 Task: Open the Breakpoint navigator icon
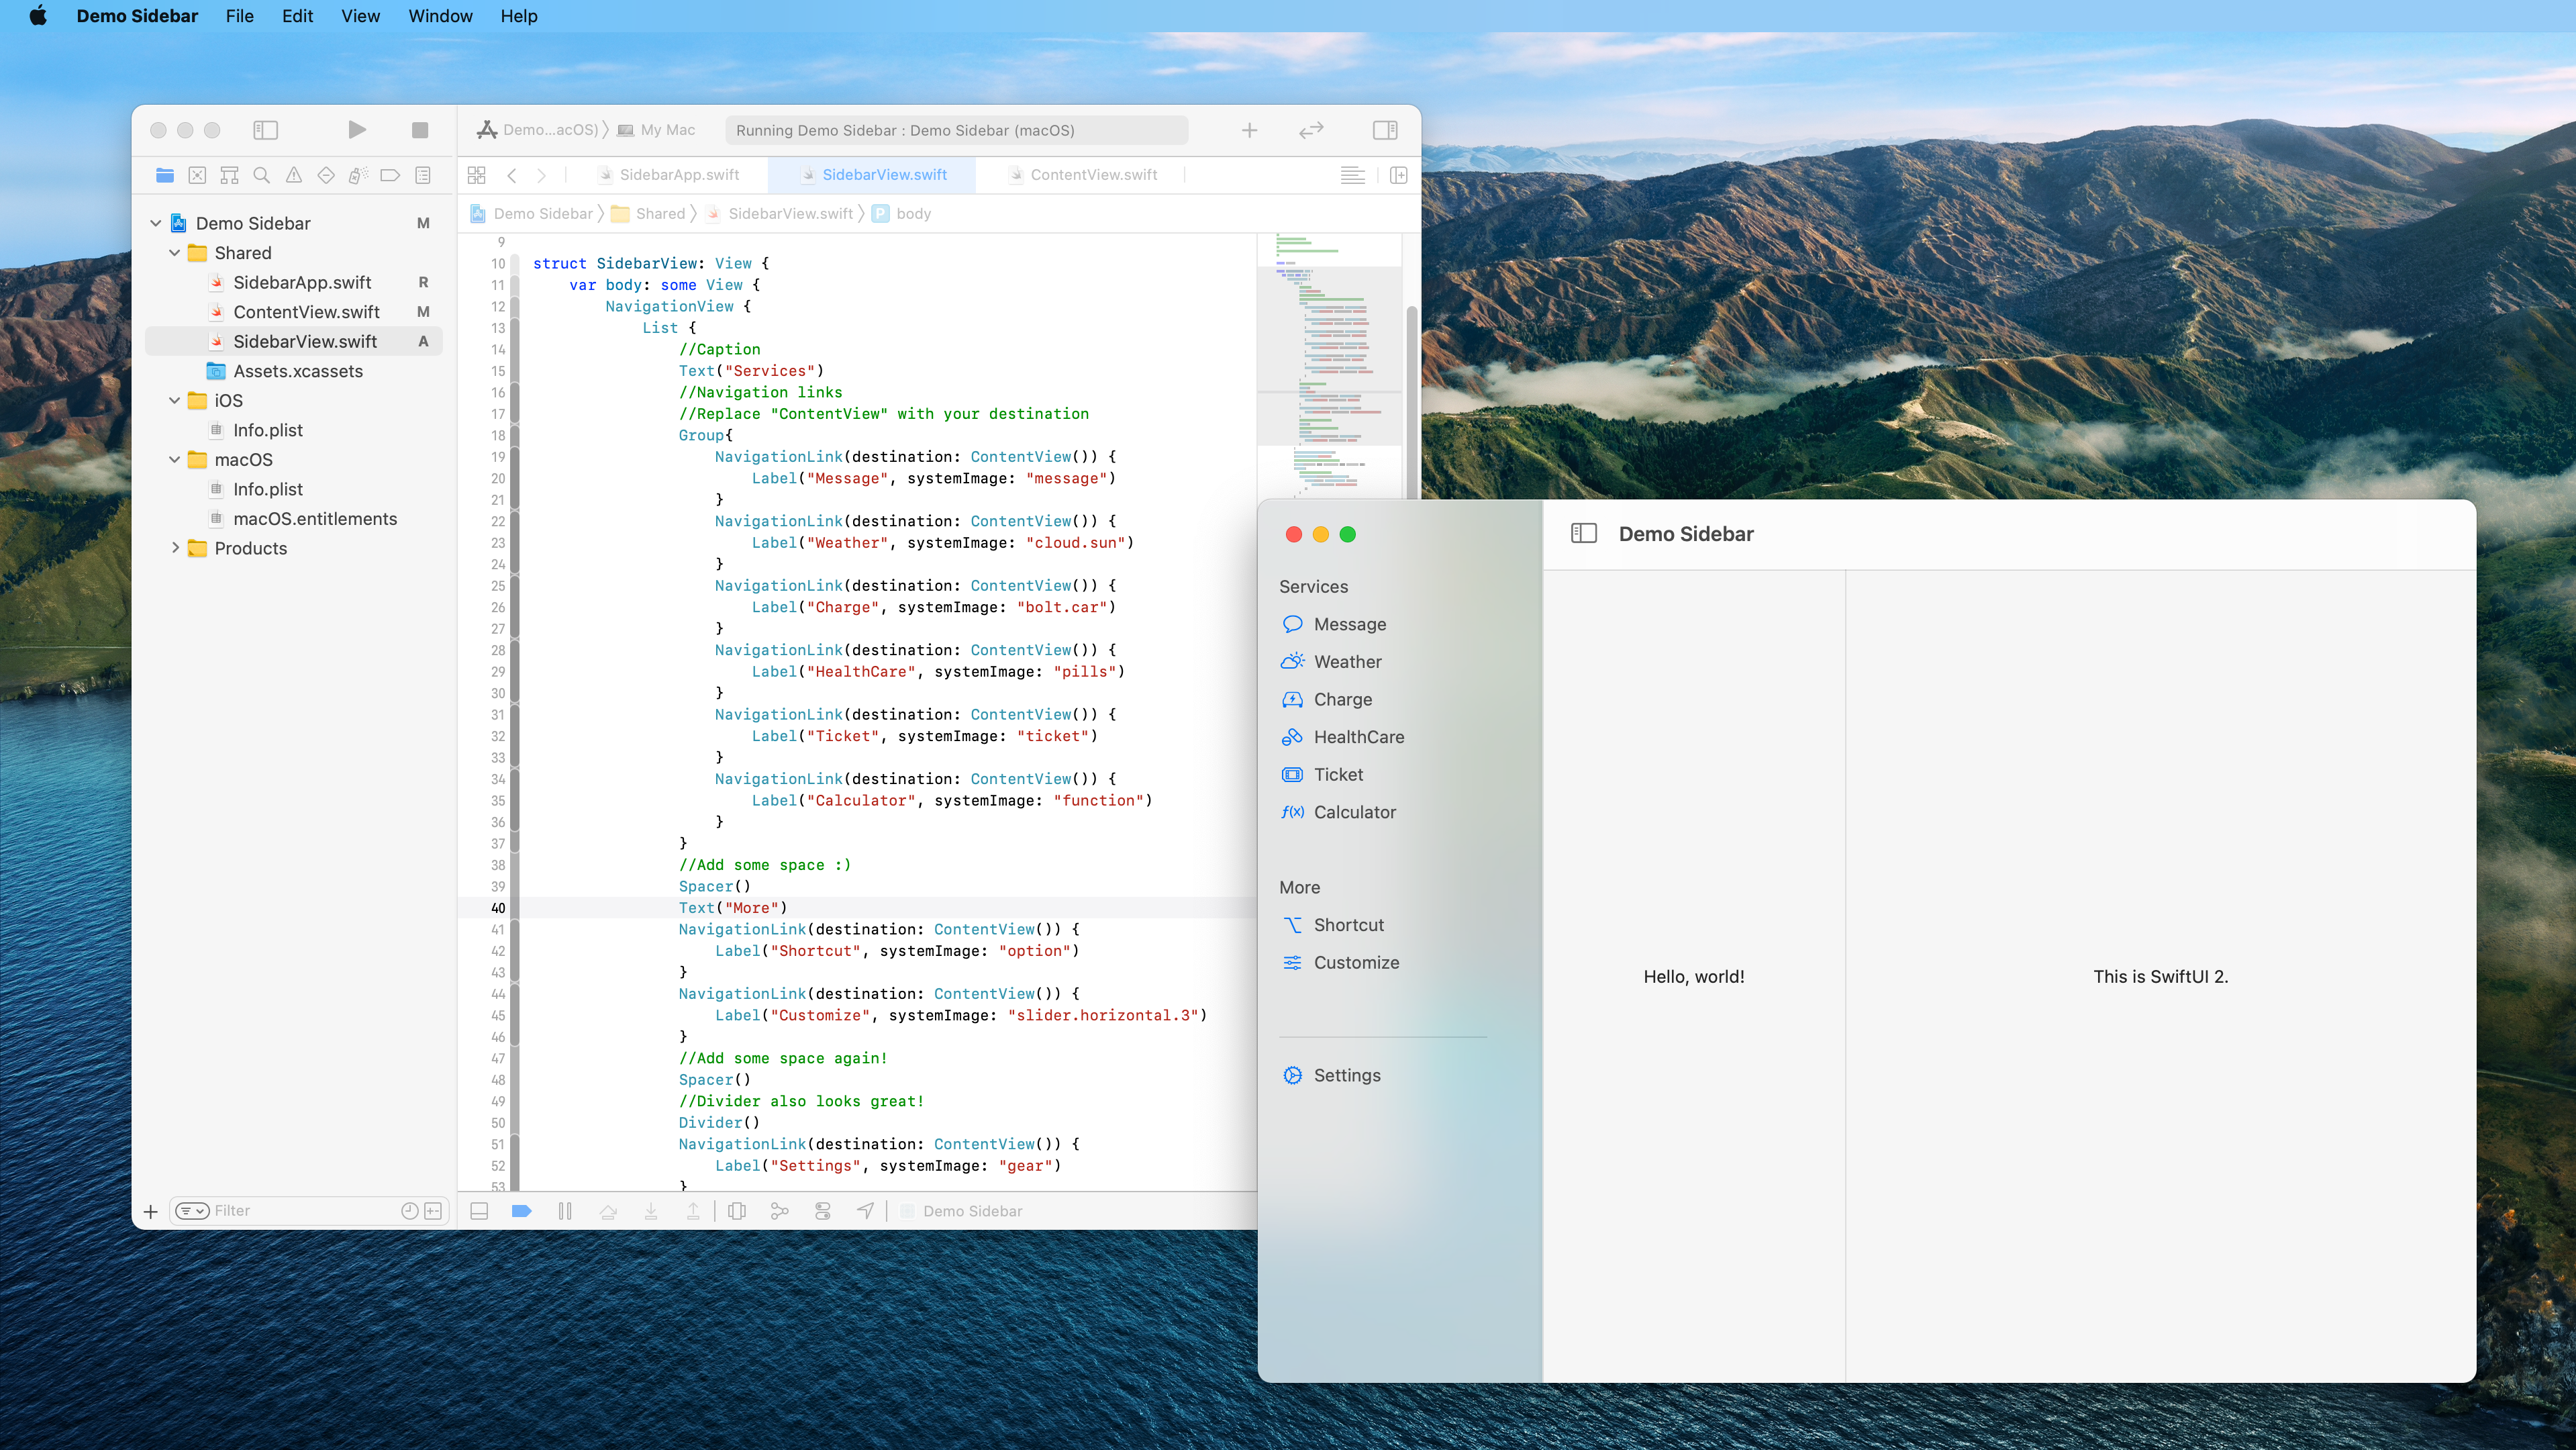tap(390, 175)
